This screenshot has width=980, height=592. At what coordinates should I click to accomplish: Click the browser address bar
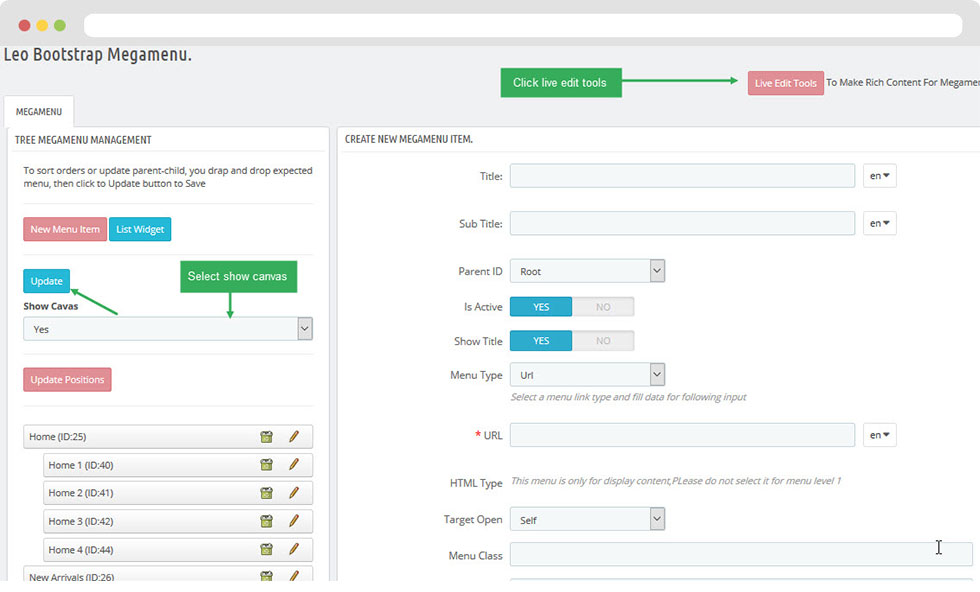(x=523, y=26)
